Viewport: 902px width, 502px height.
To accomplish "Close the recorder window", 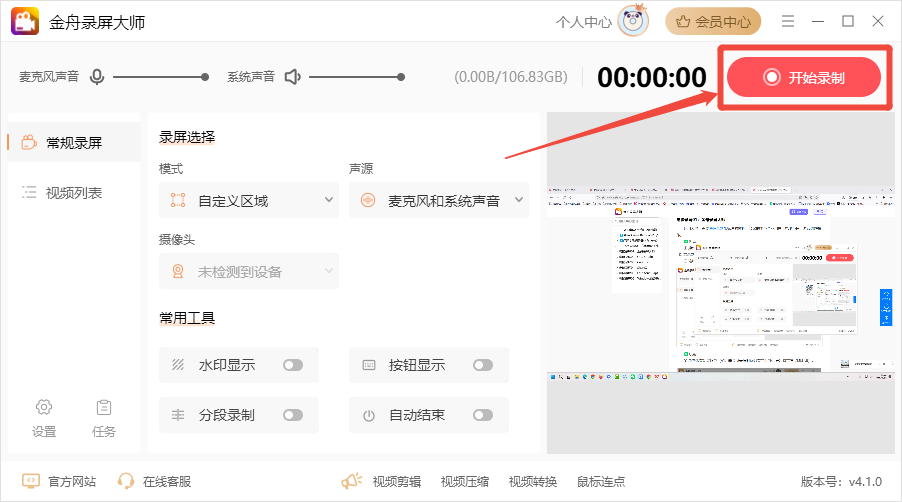I will (878, 21).
